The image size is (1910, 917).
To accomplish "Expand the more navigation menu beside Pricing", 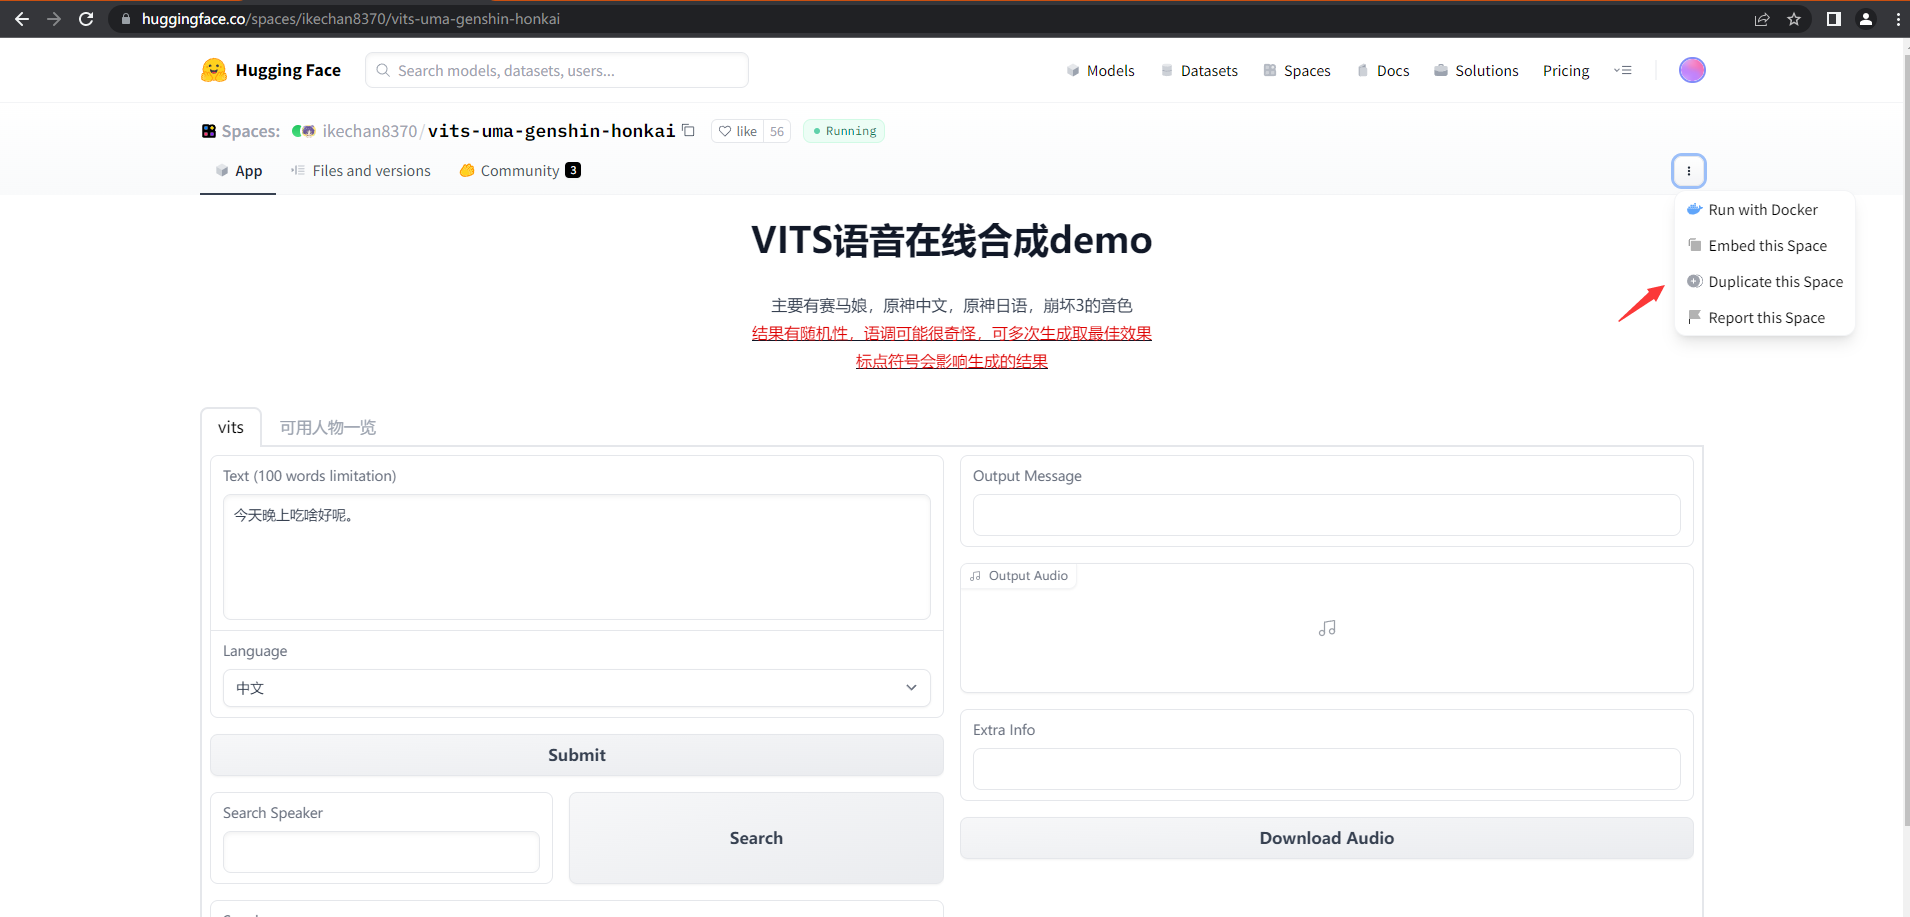I will [1623, 70].
